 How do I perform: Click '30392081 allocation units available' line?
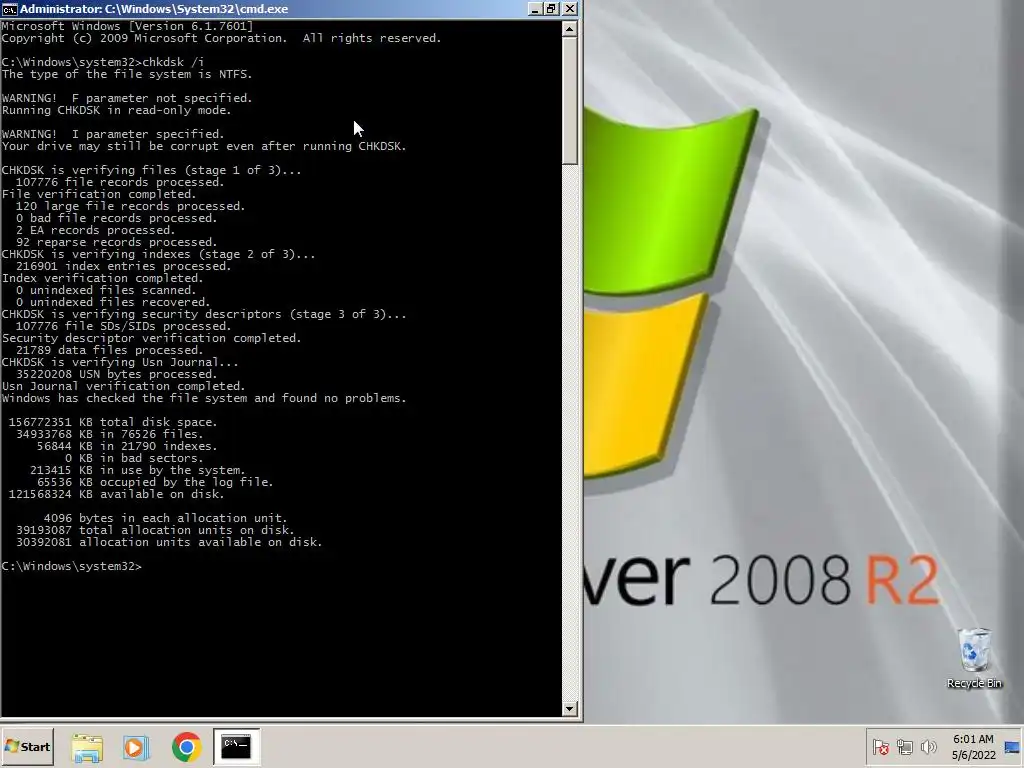coord(168,543)
